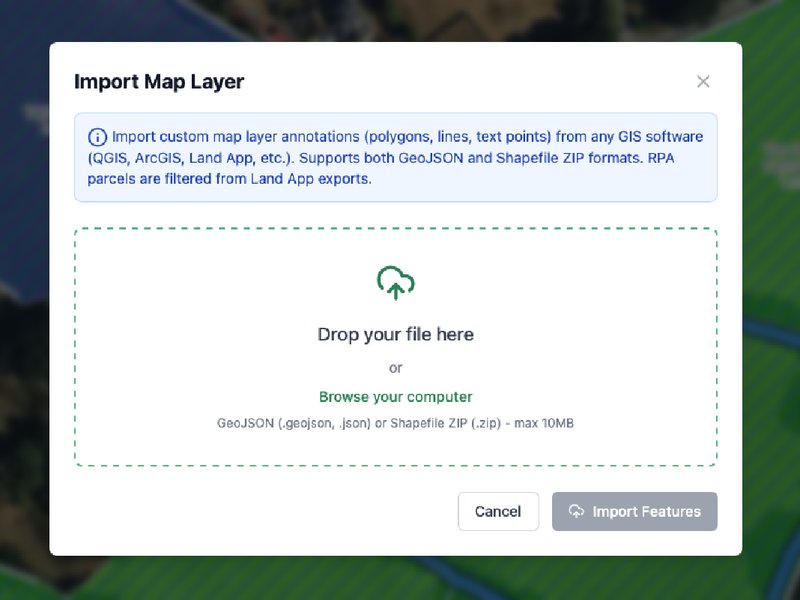Viewport: 800px width, 600px height.
Task: Click the word or between drop options
Action: [396, 367]
